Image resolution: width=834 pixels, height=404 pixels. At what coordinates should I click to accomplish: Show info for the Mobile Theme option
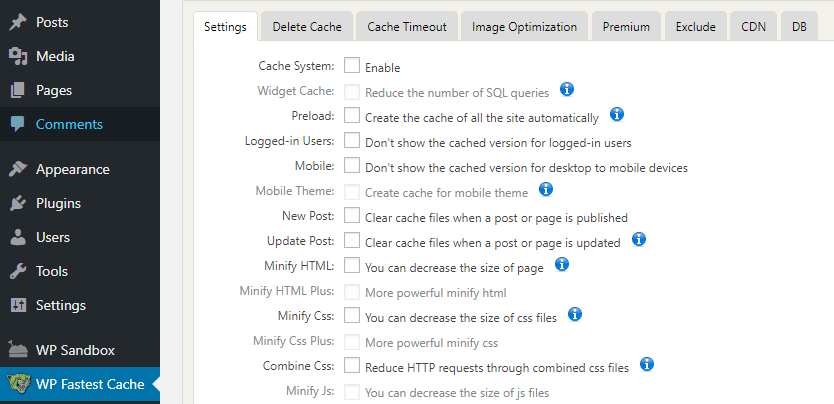(546, 189)
